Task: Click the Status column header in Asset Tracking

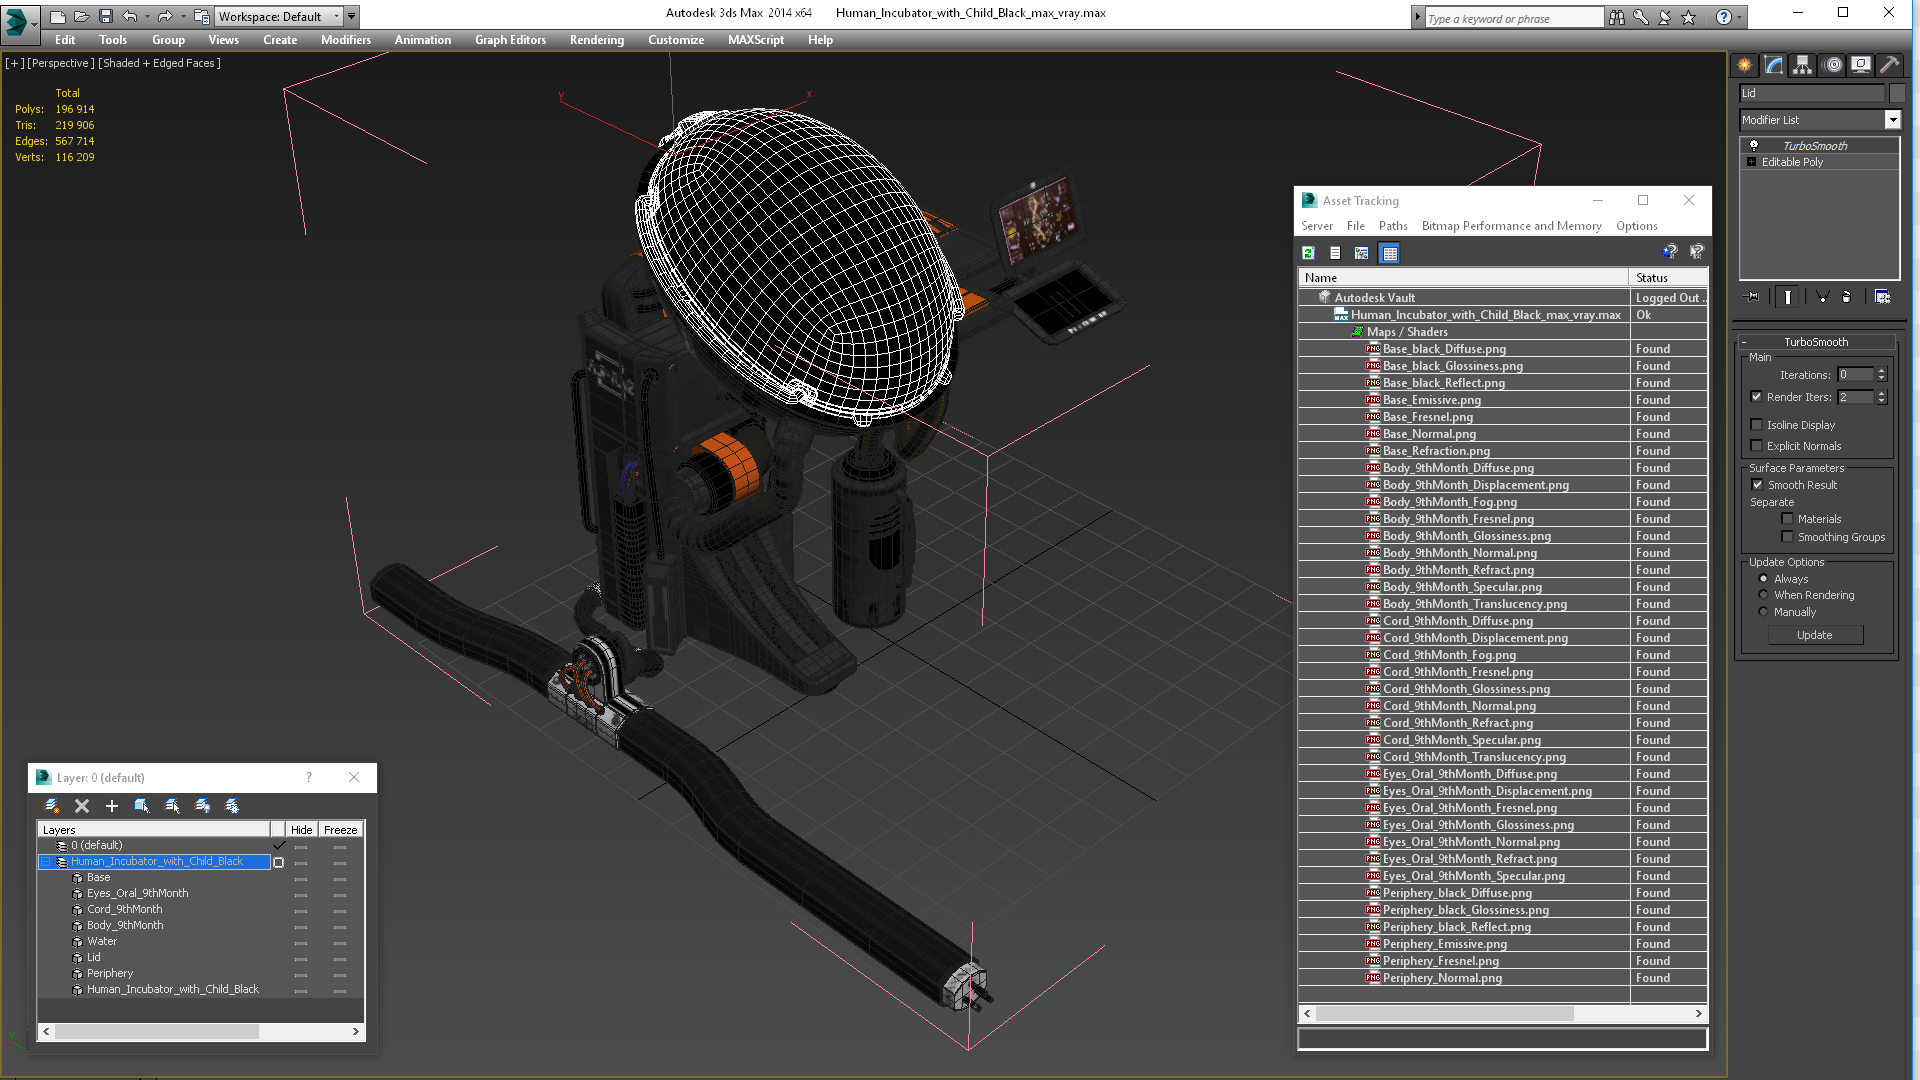Action: coord(1667,278)
